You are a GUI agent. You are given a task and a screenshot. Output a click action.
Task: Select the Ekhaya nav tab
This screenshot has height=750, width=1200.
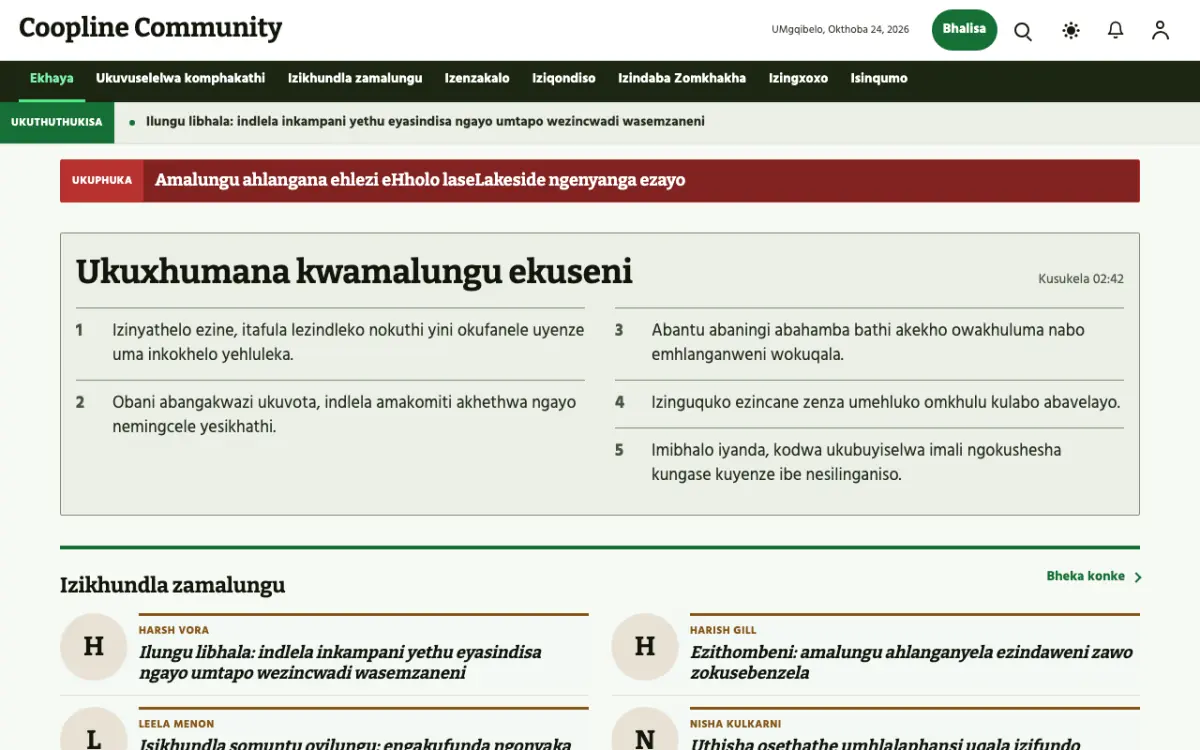click(x=52, y=78)
